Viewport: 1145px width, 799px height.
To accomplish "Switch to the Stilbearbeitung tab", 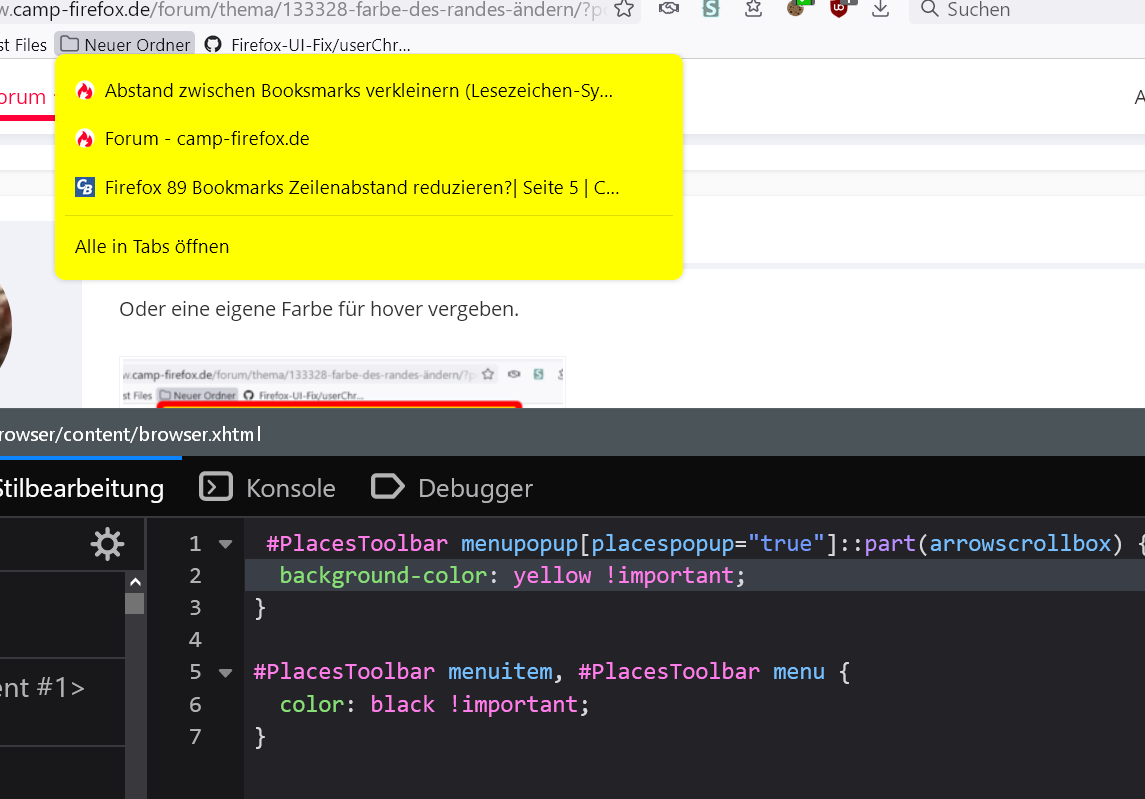I will [80, 488].
